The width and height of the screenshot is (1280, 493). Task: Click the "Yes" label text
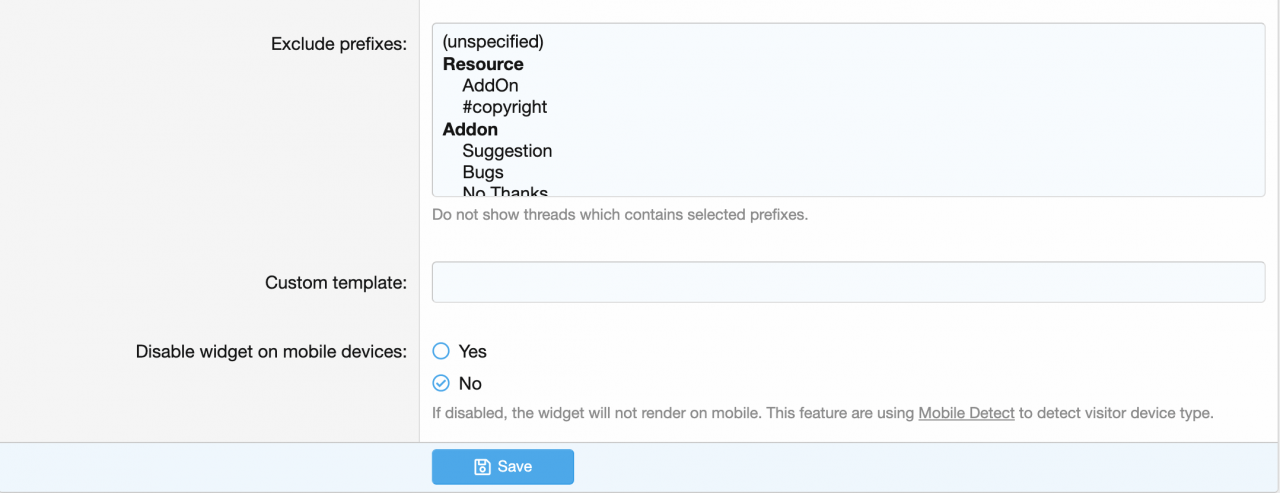pos(473,351)
